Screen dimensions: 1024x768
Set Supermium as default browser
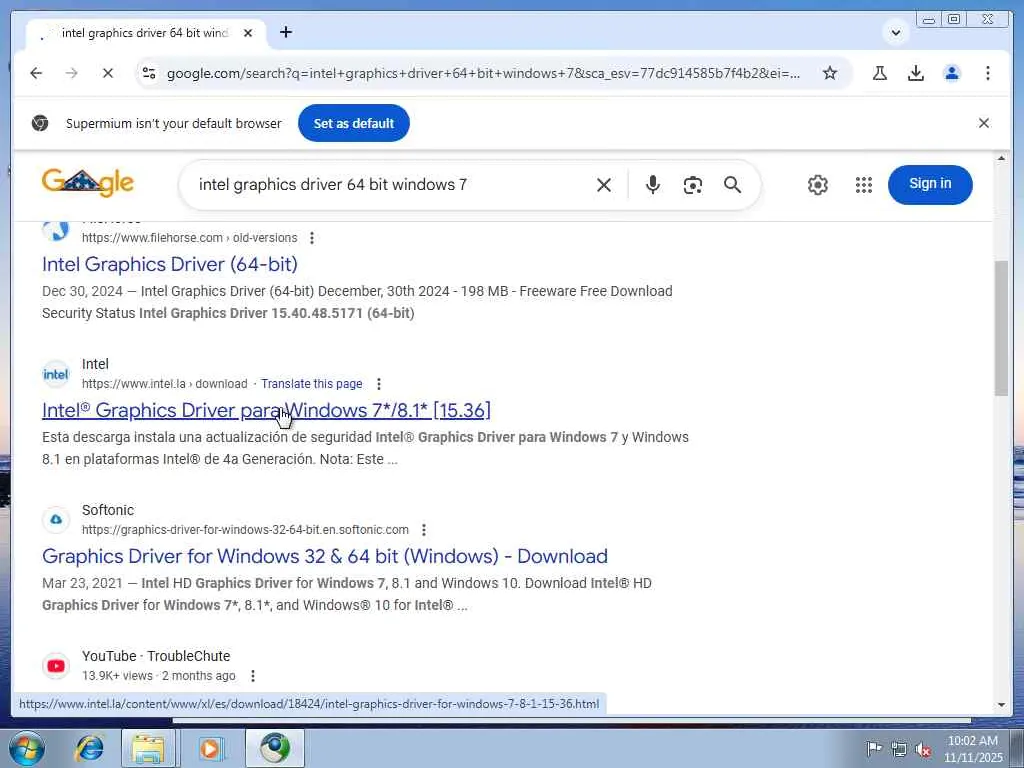pos(353,123)
